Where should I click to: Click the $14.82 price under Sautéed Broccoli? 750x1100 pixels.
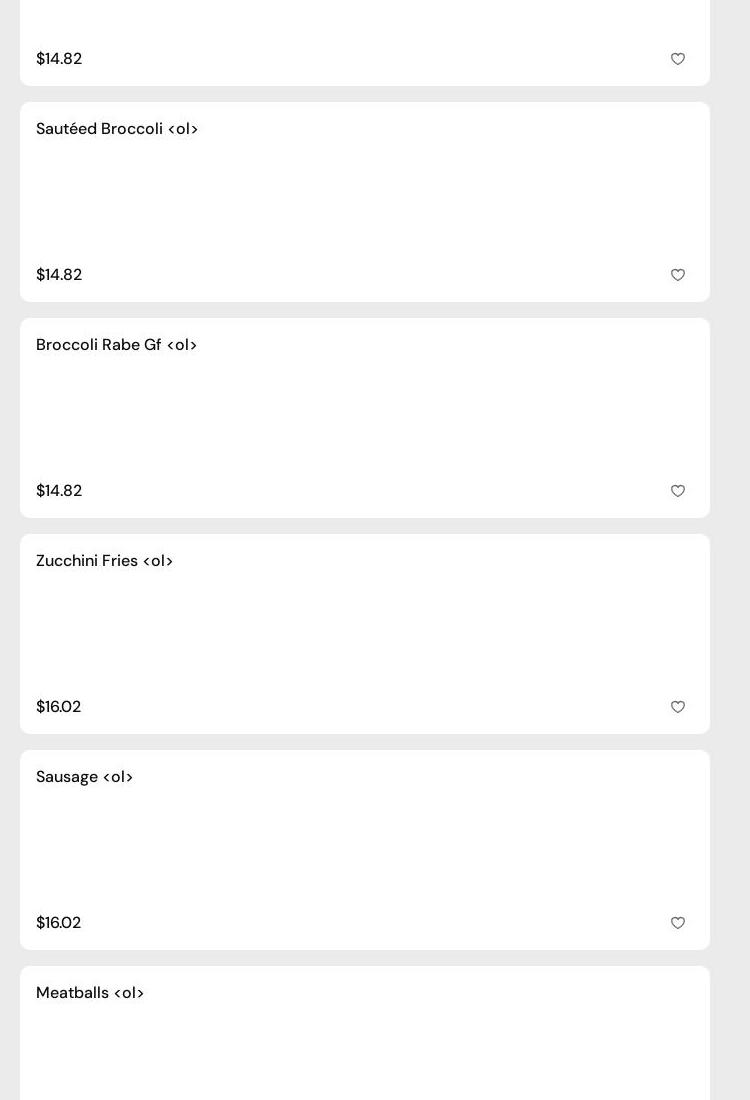[x=59, y=275]
